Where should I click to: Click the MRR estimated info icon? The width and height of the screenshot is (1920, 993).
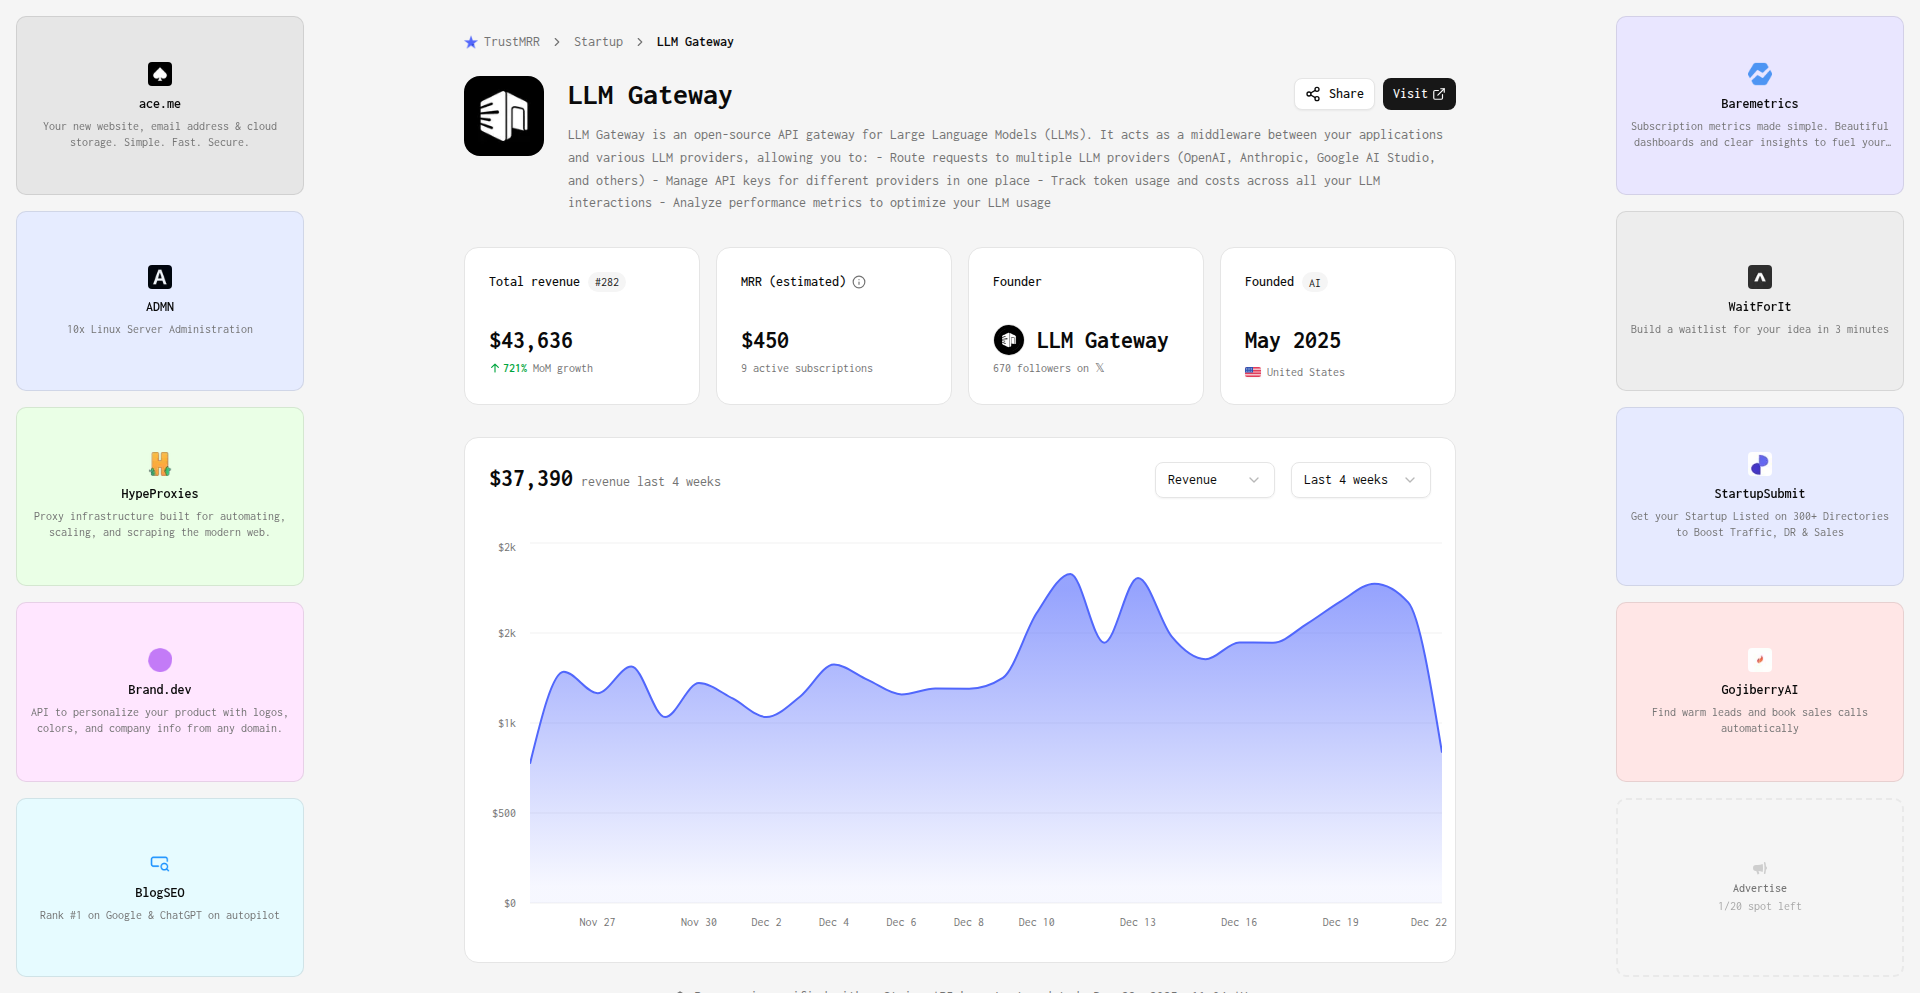coord(859,282)
